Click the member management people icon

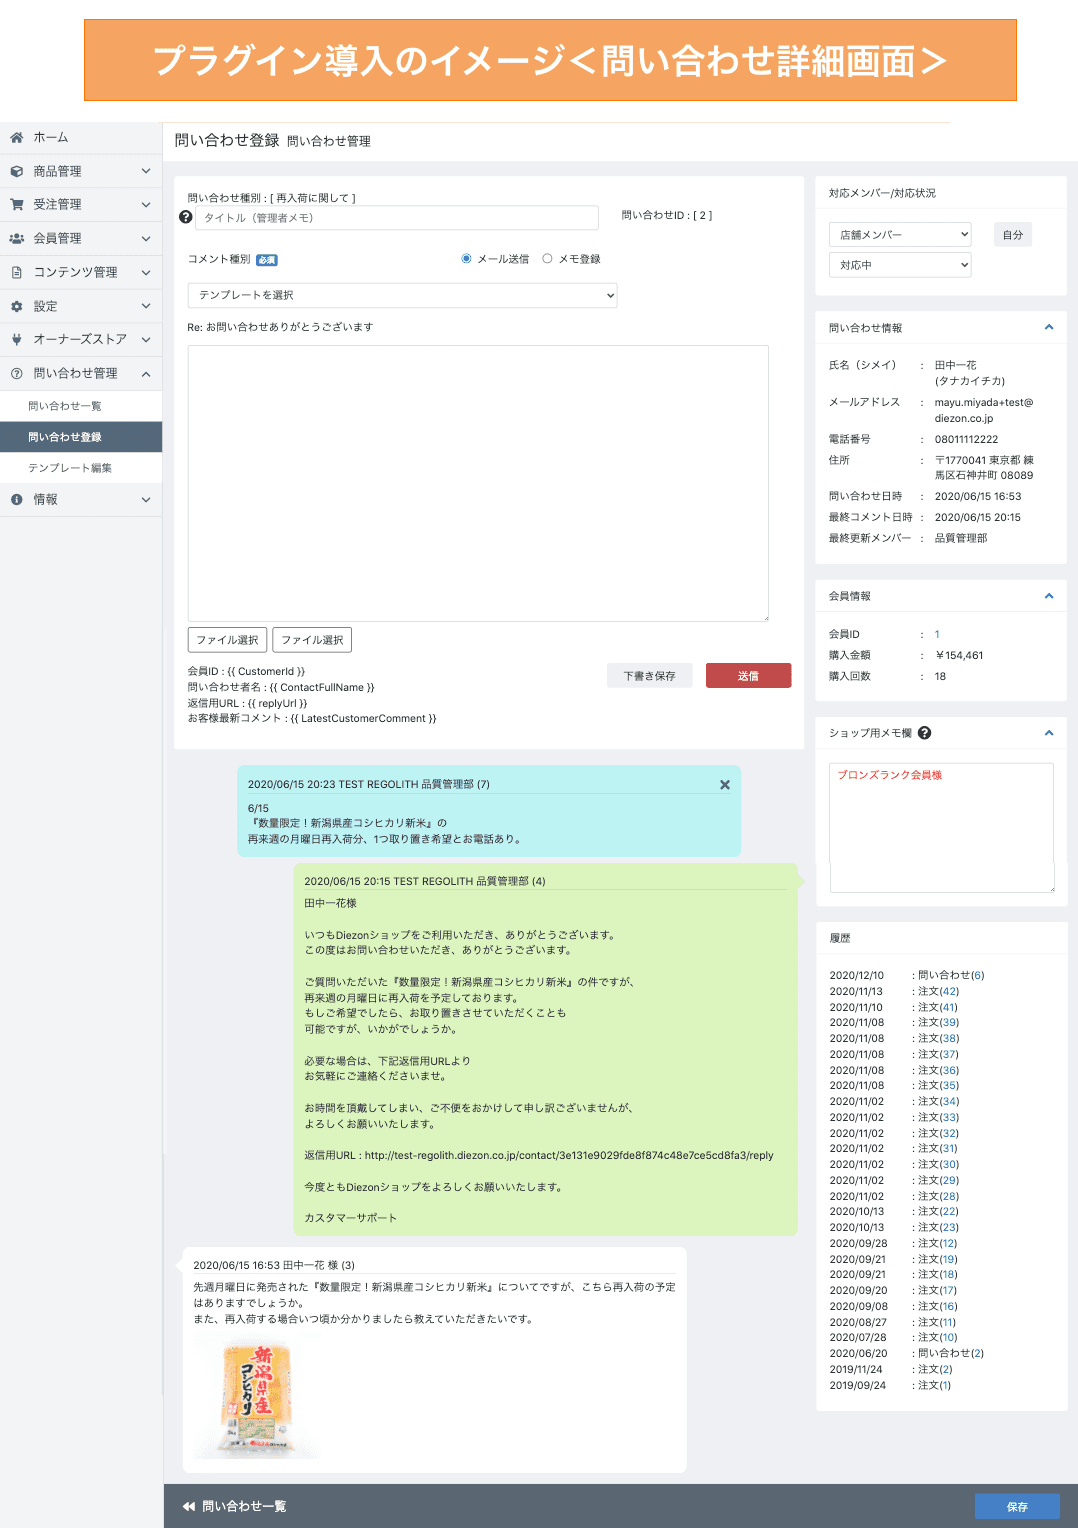(17, 238)
